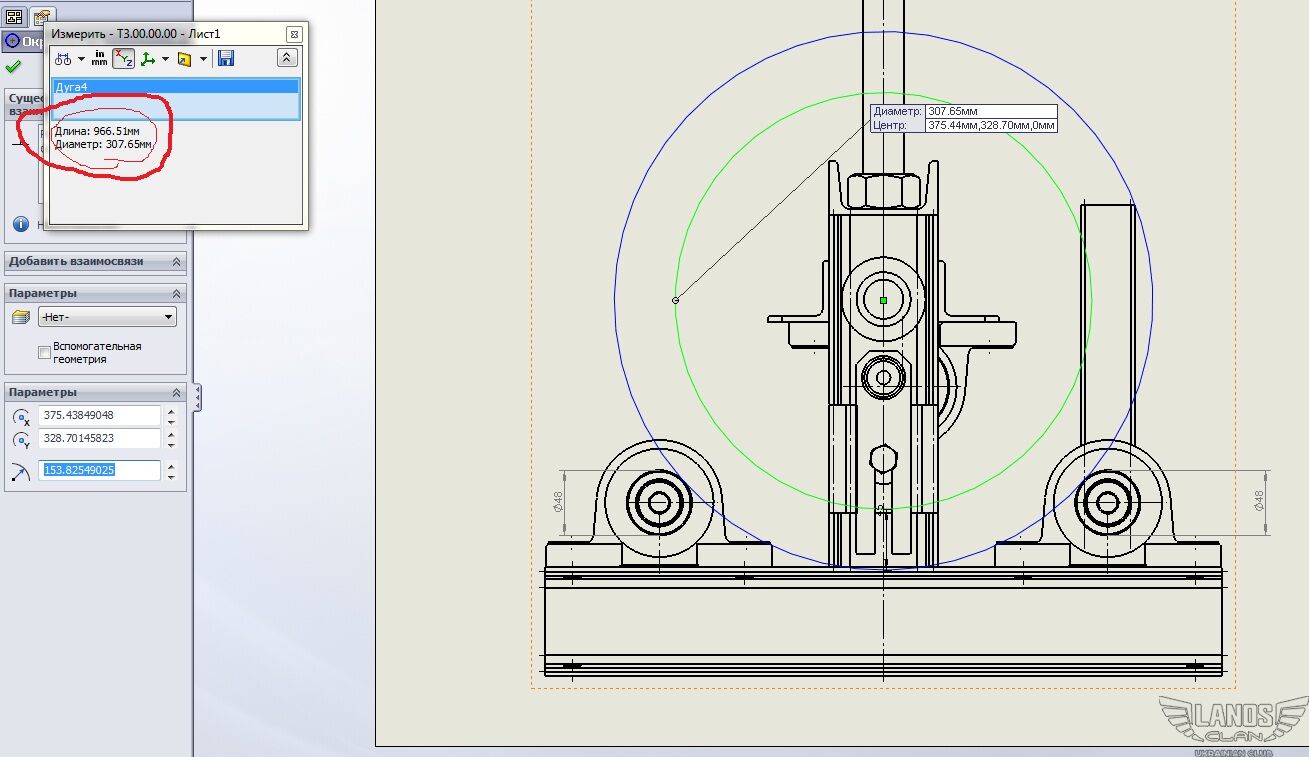The width and height of the screenshot is (1309, 757).
Task: Switch to the FeatureManager tree tab
Action: pyautogui.click(x=14, y=17)
